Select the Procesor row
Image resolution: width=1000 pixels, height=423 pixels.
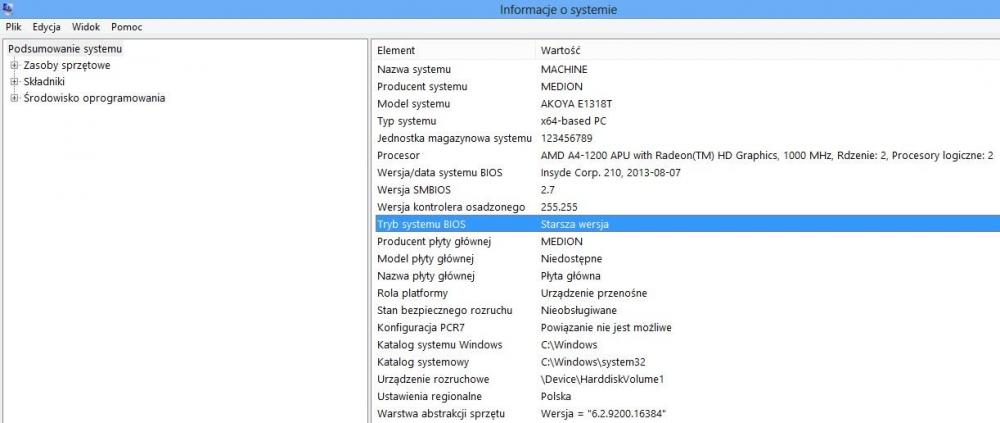[398, 155]
